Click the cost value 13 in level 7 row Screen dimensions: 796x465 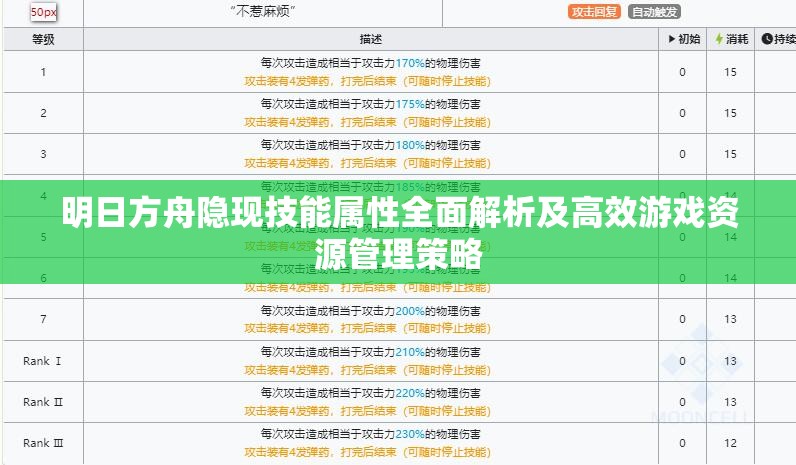(730, 319)
